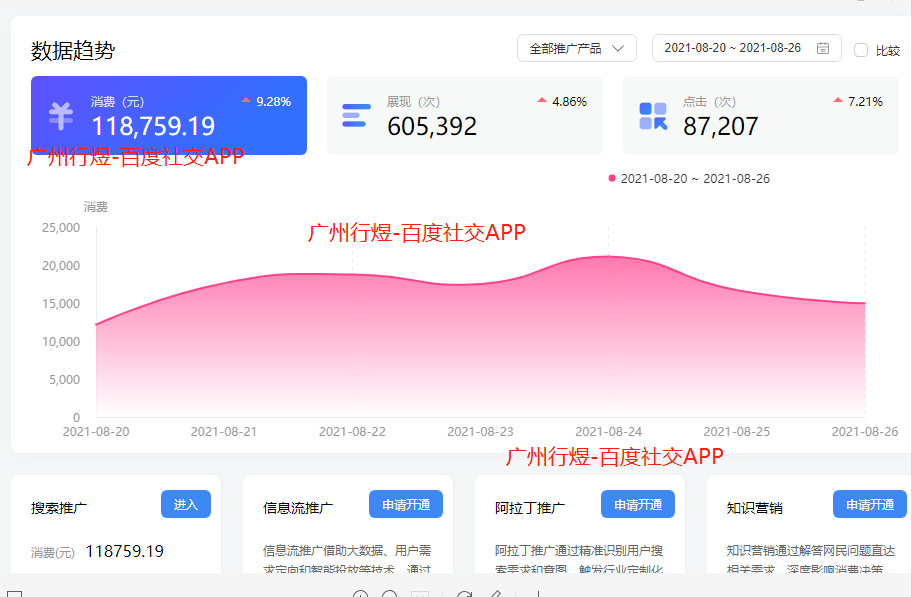Click the 9.28% change value on 消费 card
Screen dimensions: 912x597
coord(273,101)
